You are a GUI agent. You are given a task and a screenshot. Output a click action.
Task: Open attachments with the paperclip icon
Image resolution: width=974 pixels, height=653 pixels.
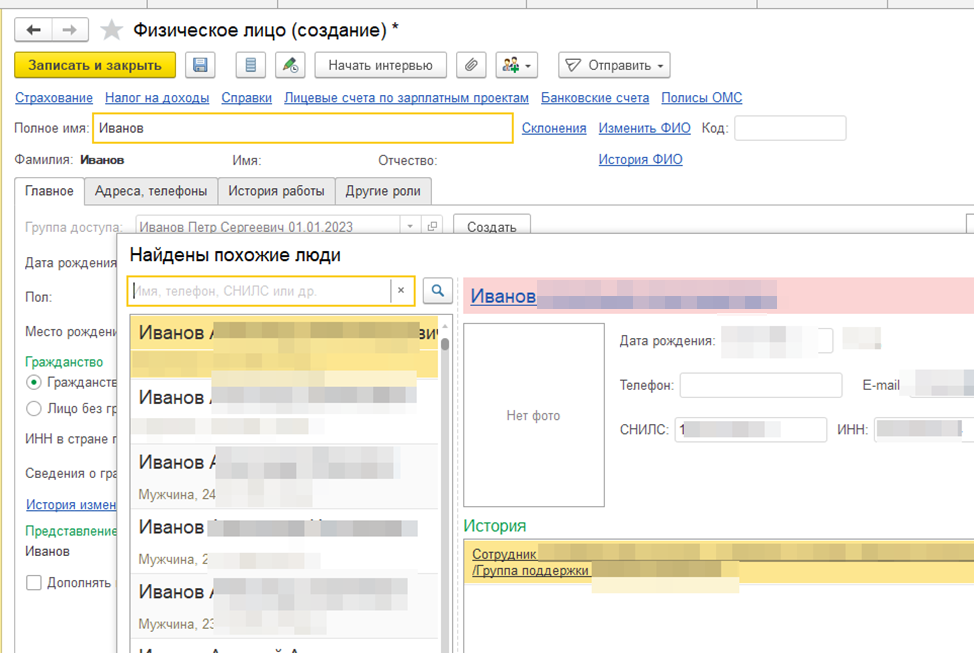(x=471, y=65)
